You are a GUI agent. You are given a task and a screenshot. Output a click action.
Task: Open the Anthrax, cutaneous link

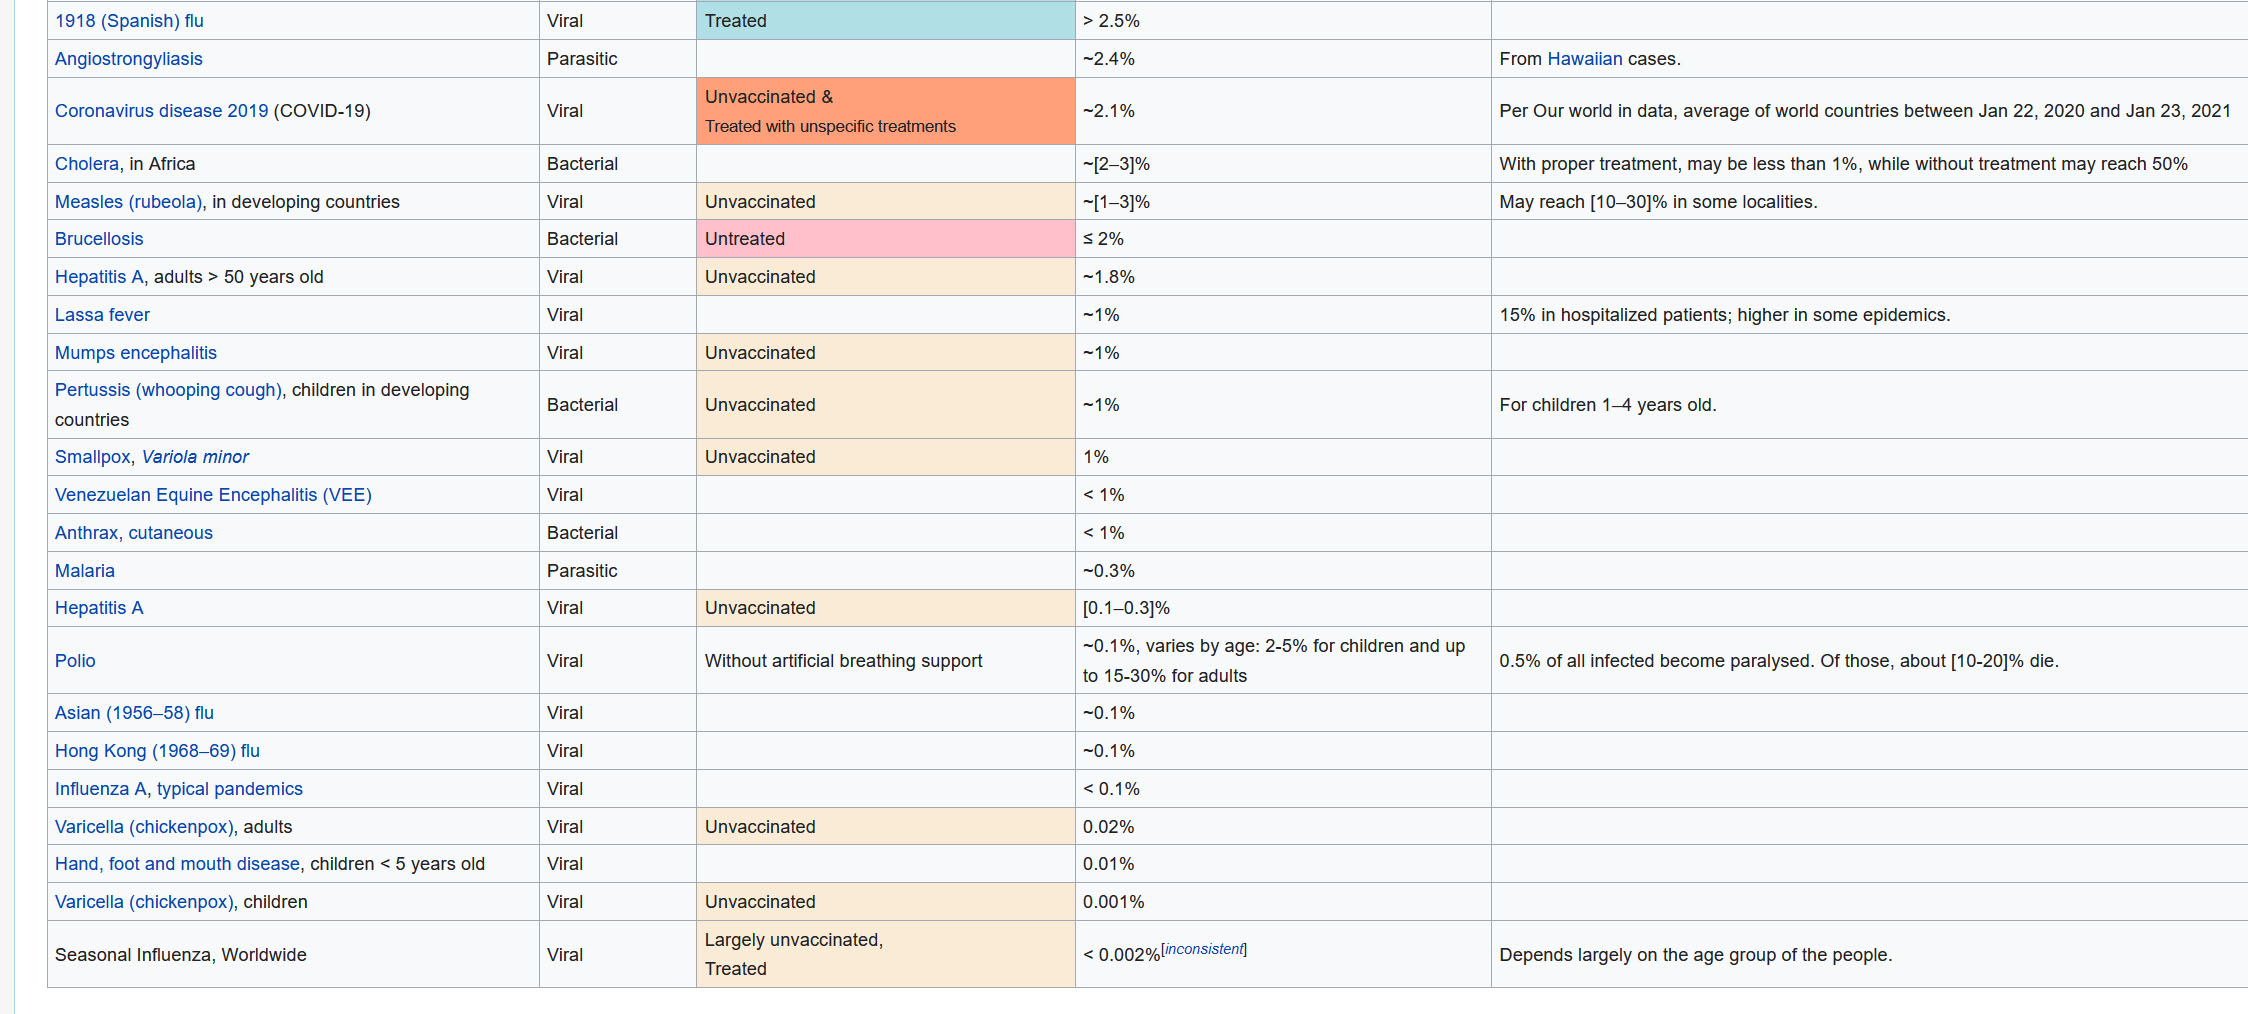pyautogui.click(x=133, y=533)
